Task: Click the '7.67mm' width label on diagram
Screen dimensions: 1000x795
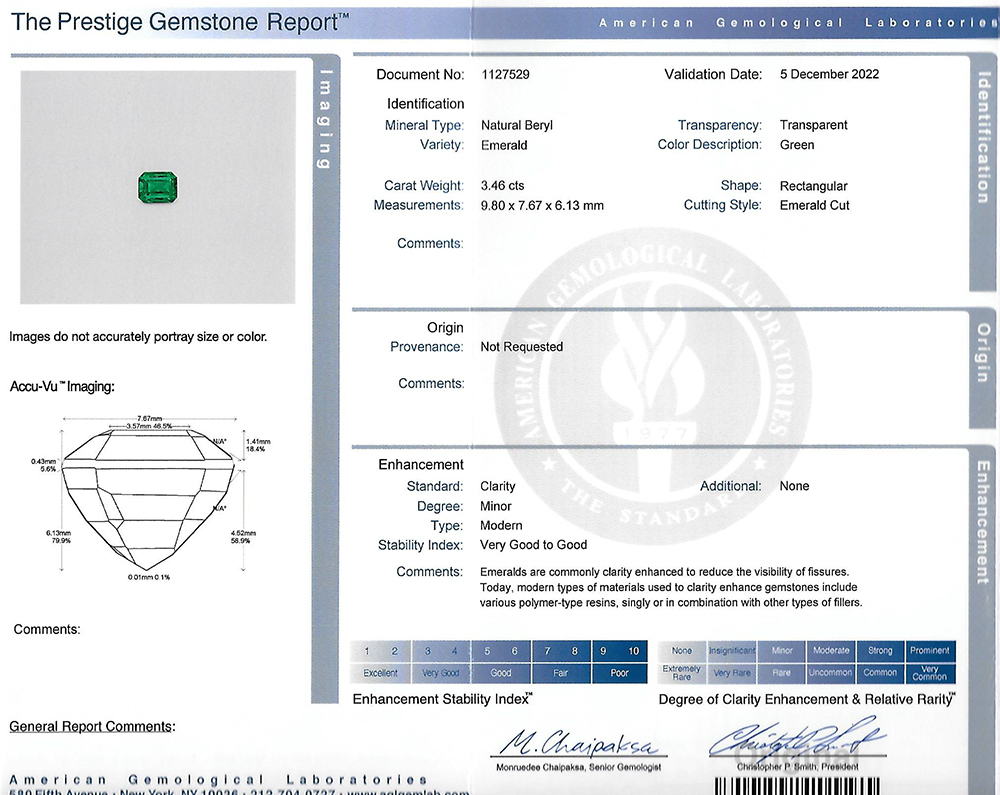Action: [149, 419]
